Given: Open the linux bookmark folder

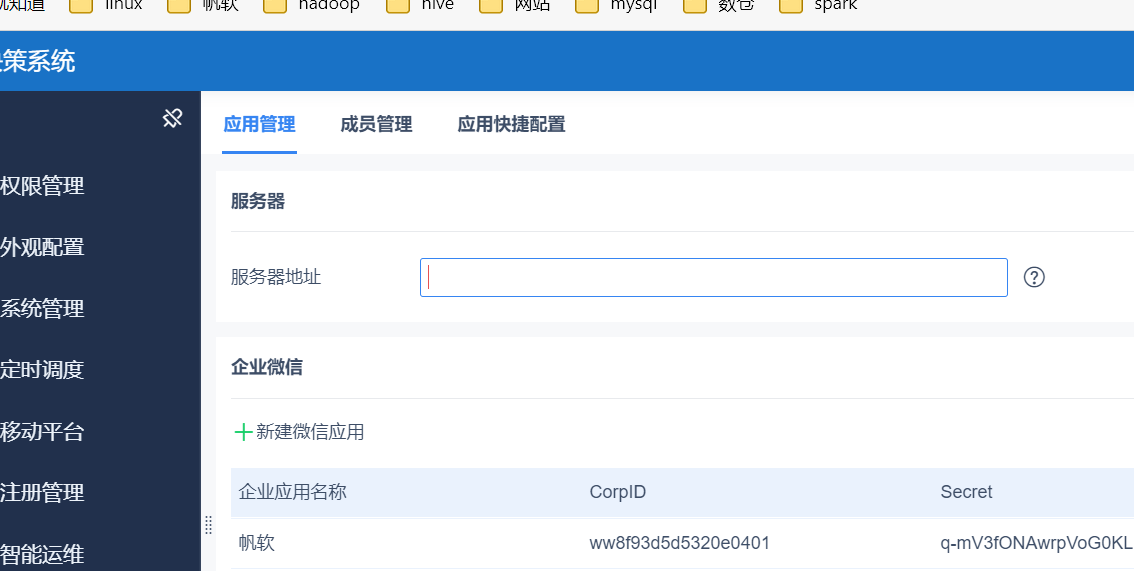Looking at the screenshot, I should 107,6.
